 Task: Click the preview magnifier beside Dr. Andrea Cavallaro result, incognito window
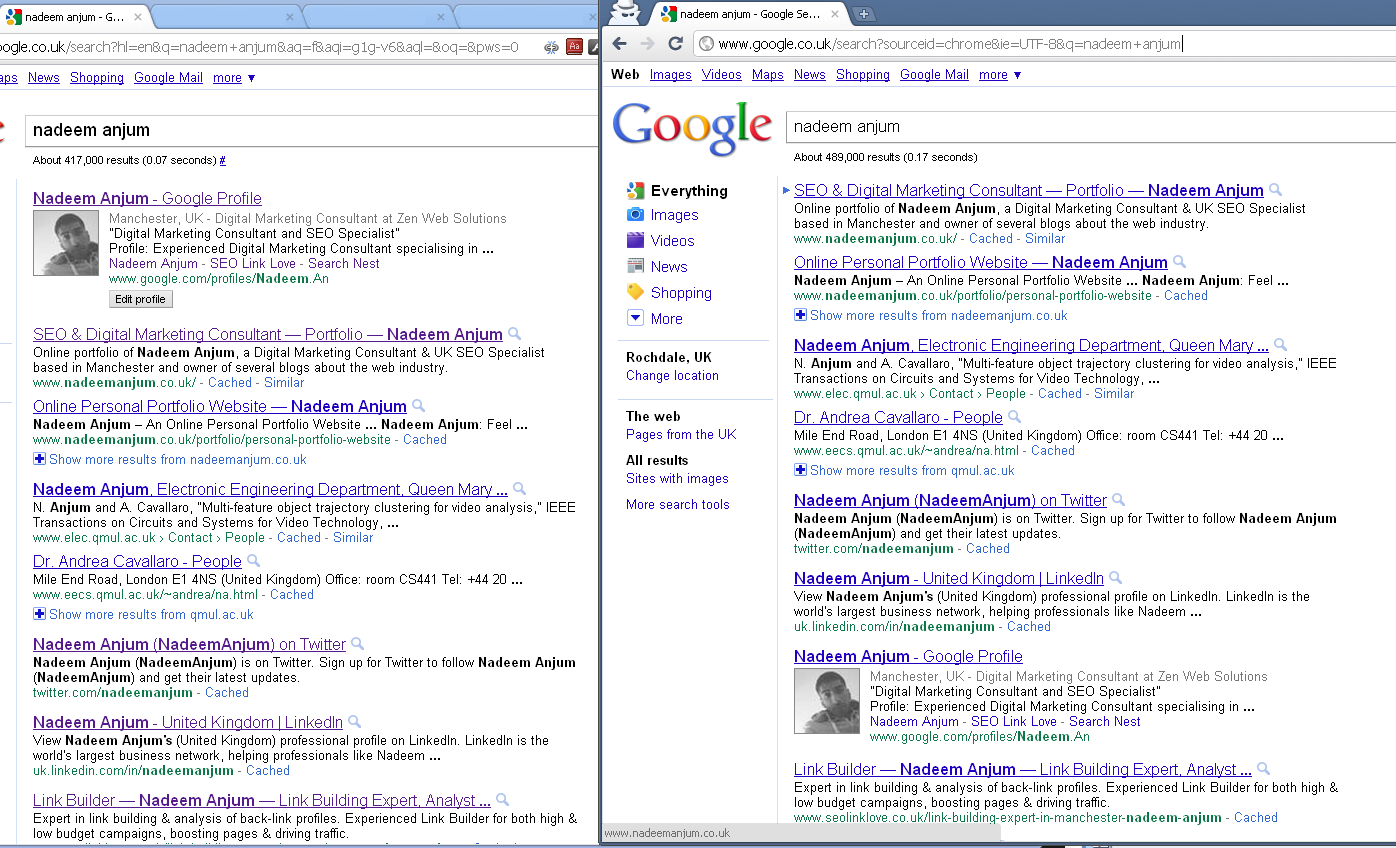pos(1014,417)
